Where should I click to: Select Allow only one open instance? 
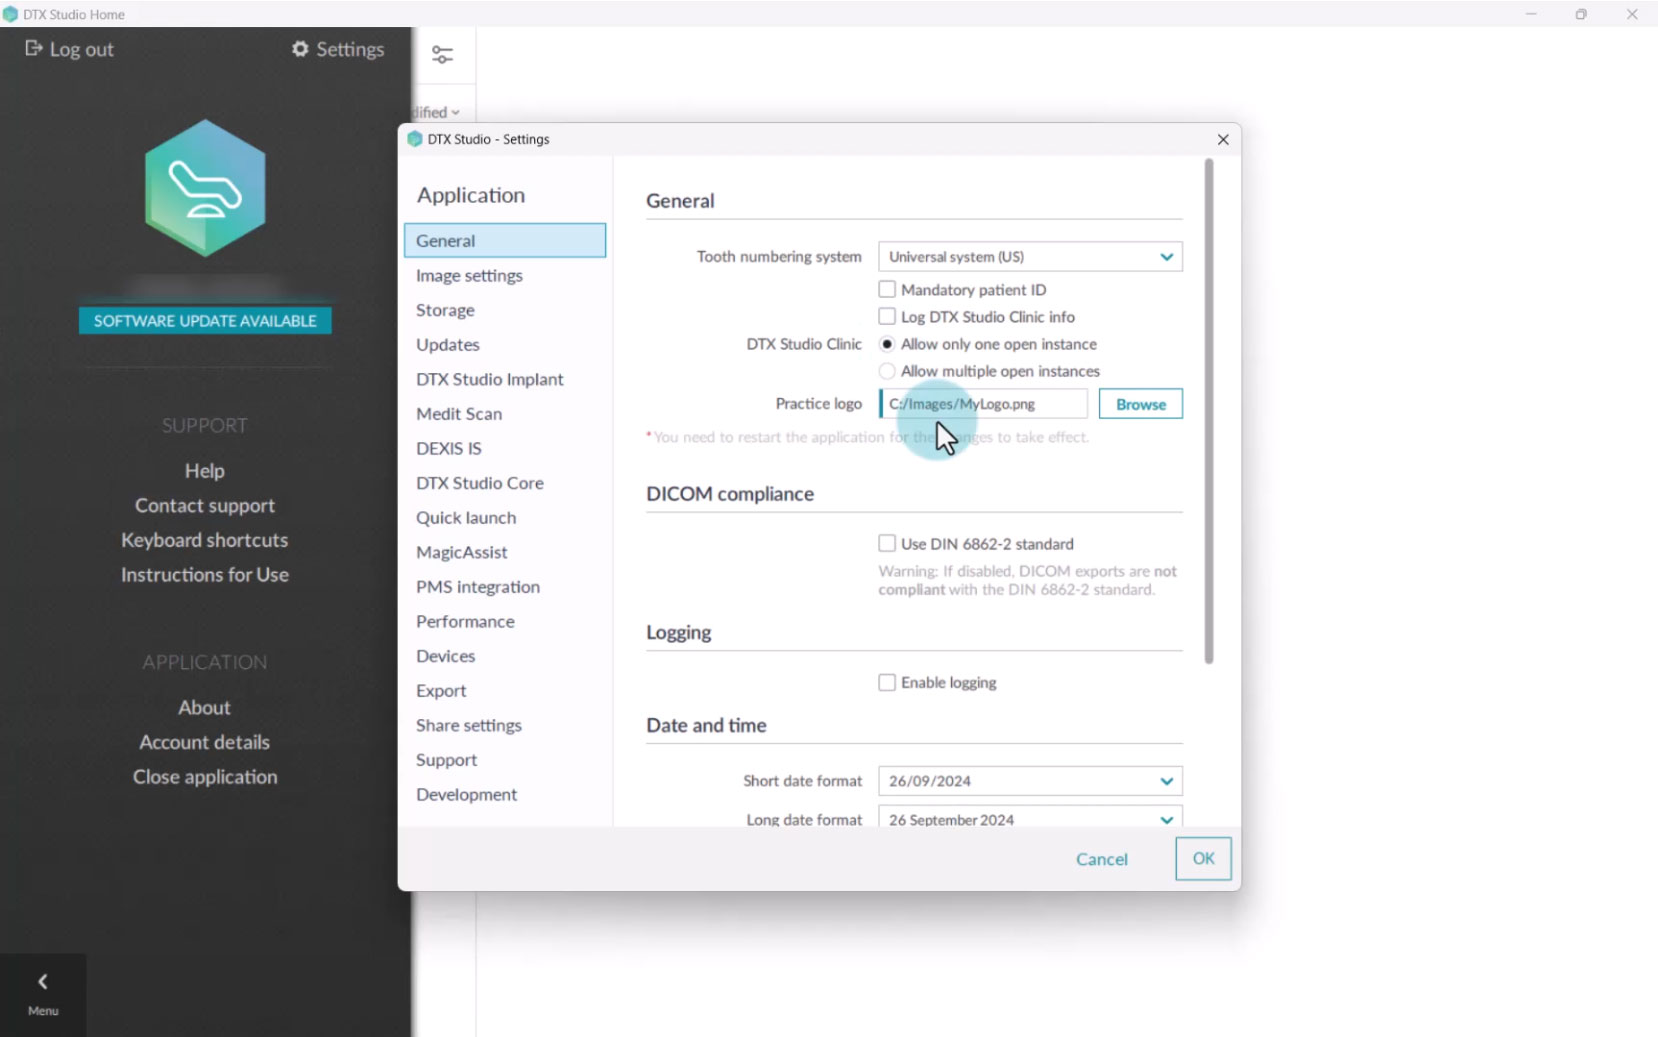887,344
